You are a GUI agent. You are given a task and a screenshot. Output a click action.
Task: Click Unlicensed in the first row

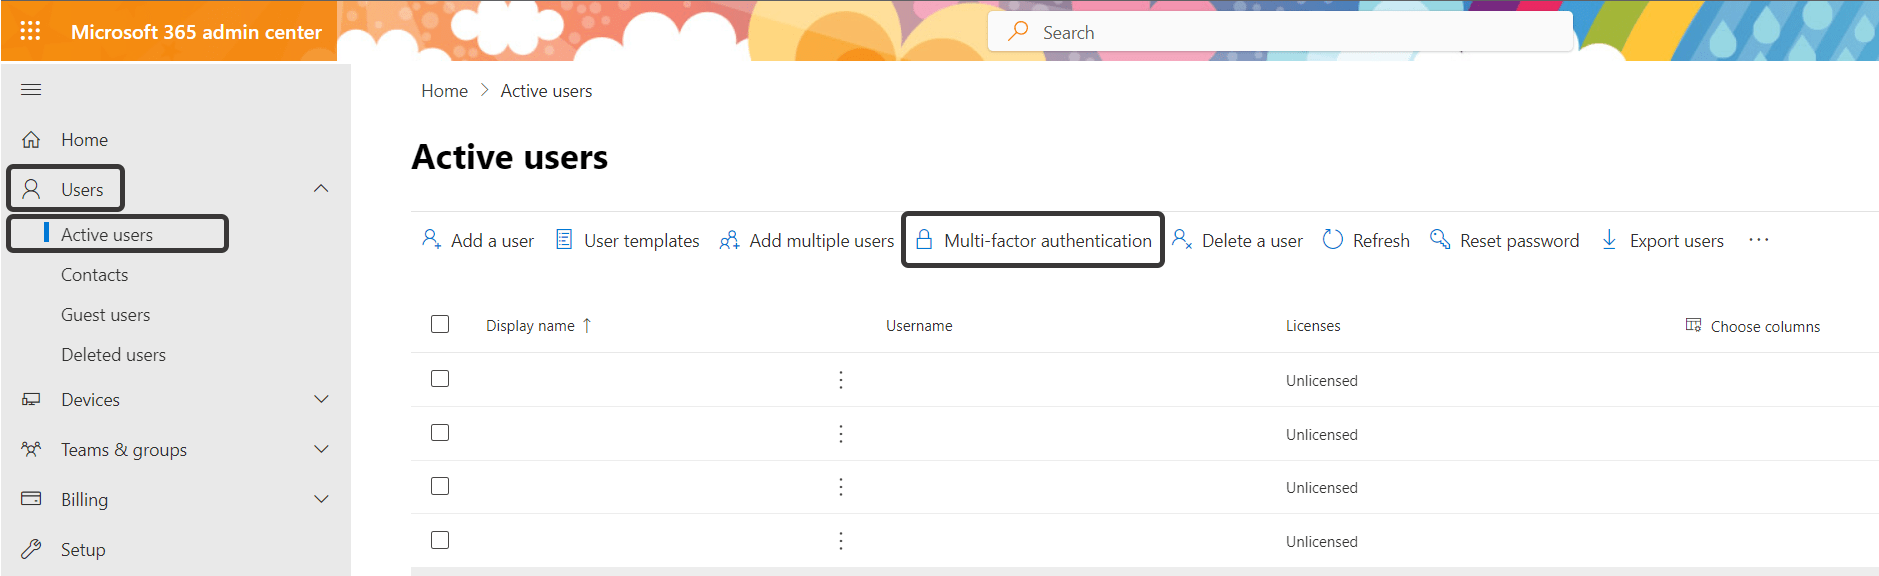pos(1322,381)
